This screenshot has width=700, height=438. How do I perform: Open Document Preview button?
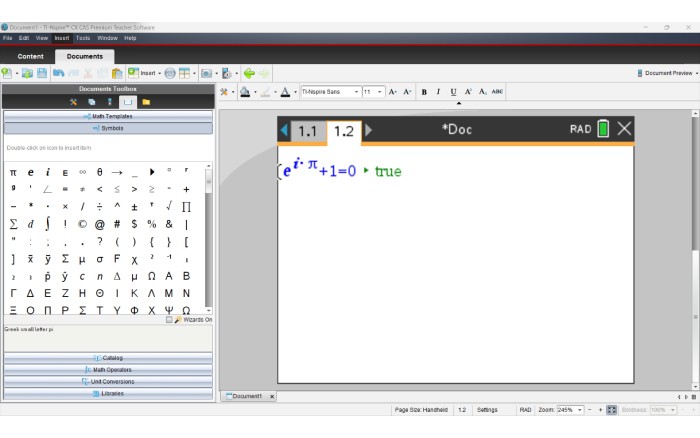point(667,73)
